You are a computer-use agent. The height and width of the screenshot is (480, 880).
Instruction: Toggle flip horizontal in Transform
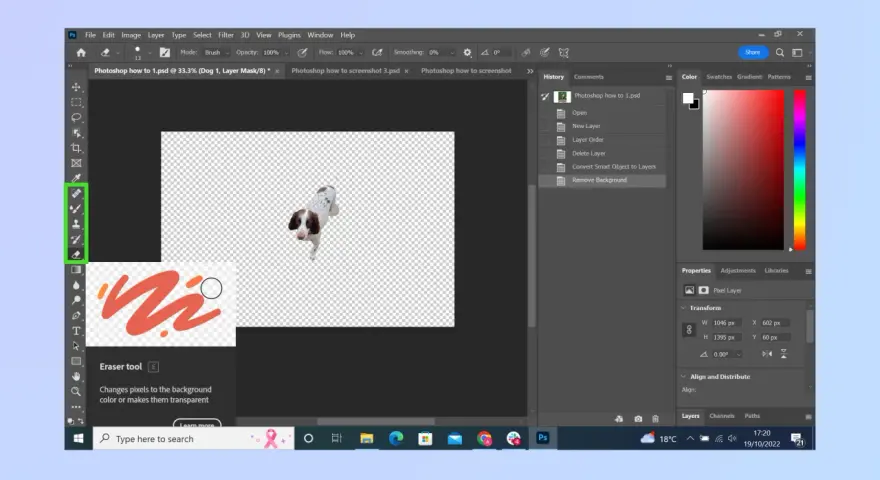767,354
